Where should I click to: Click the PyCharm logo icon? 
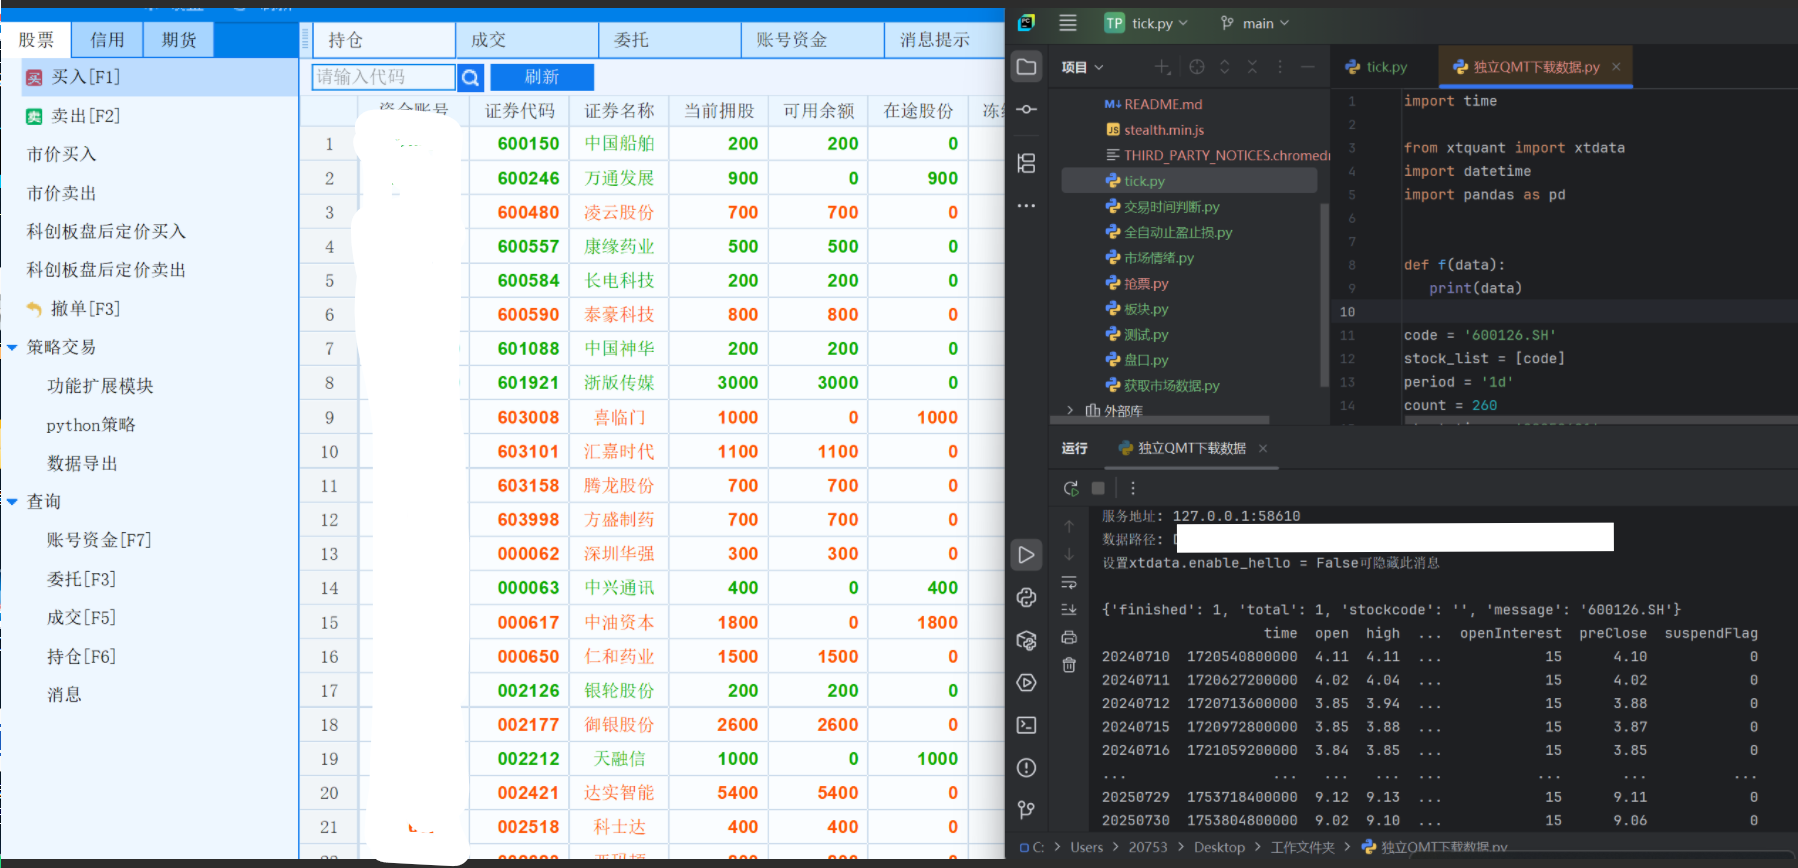(x=1027, y=23)
